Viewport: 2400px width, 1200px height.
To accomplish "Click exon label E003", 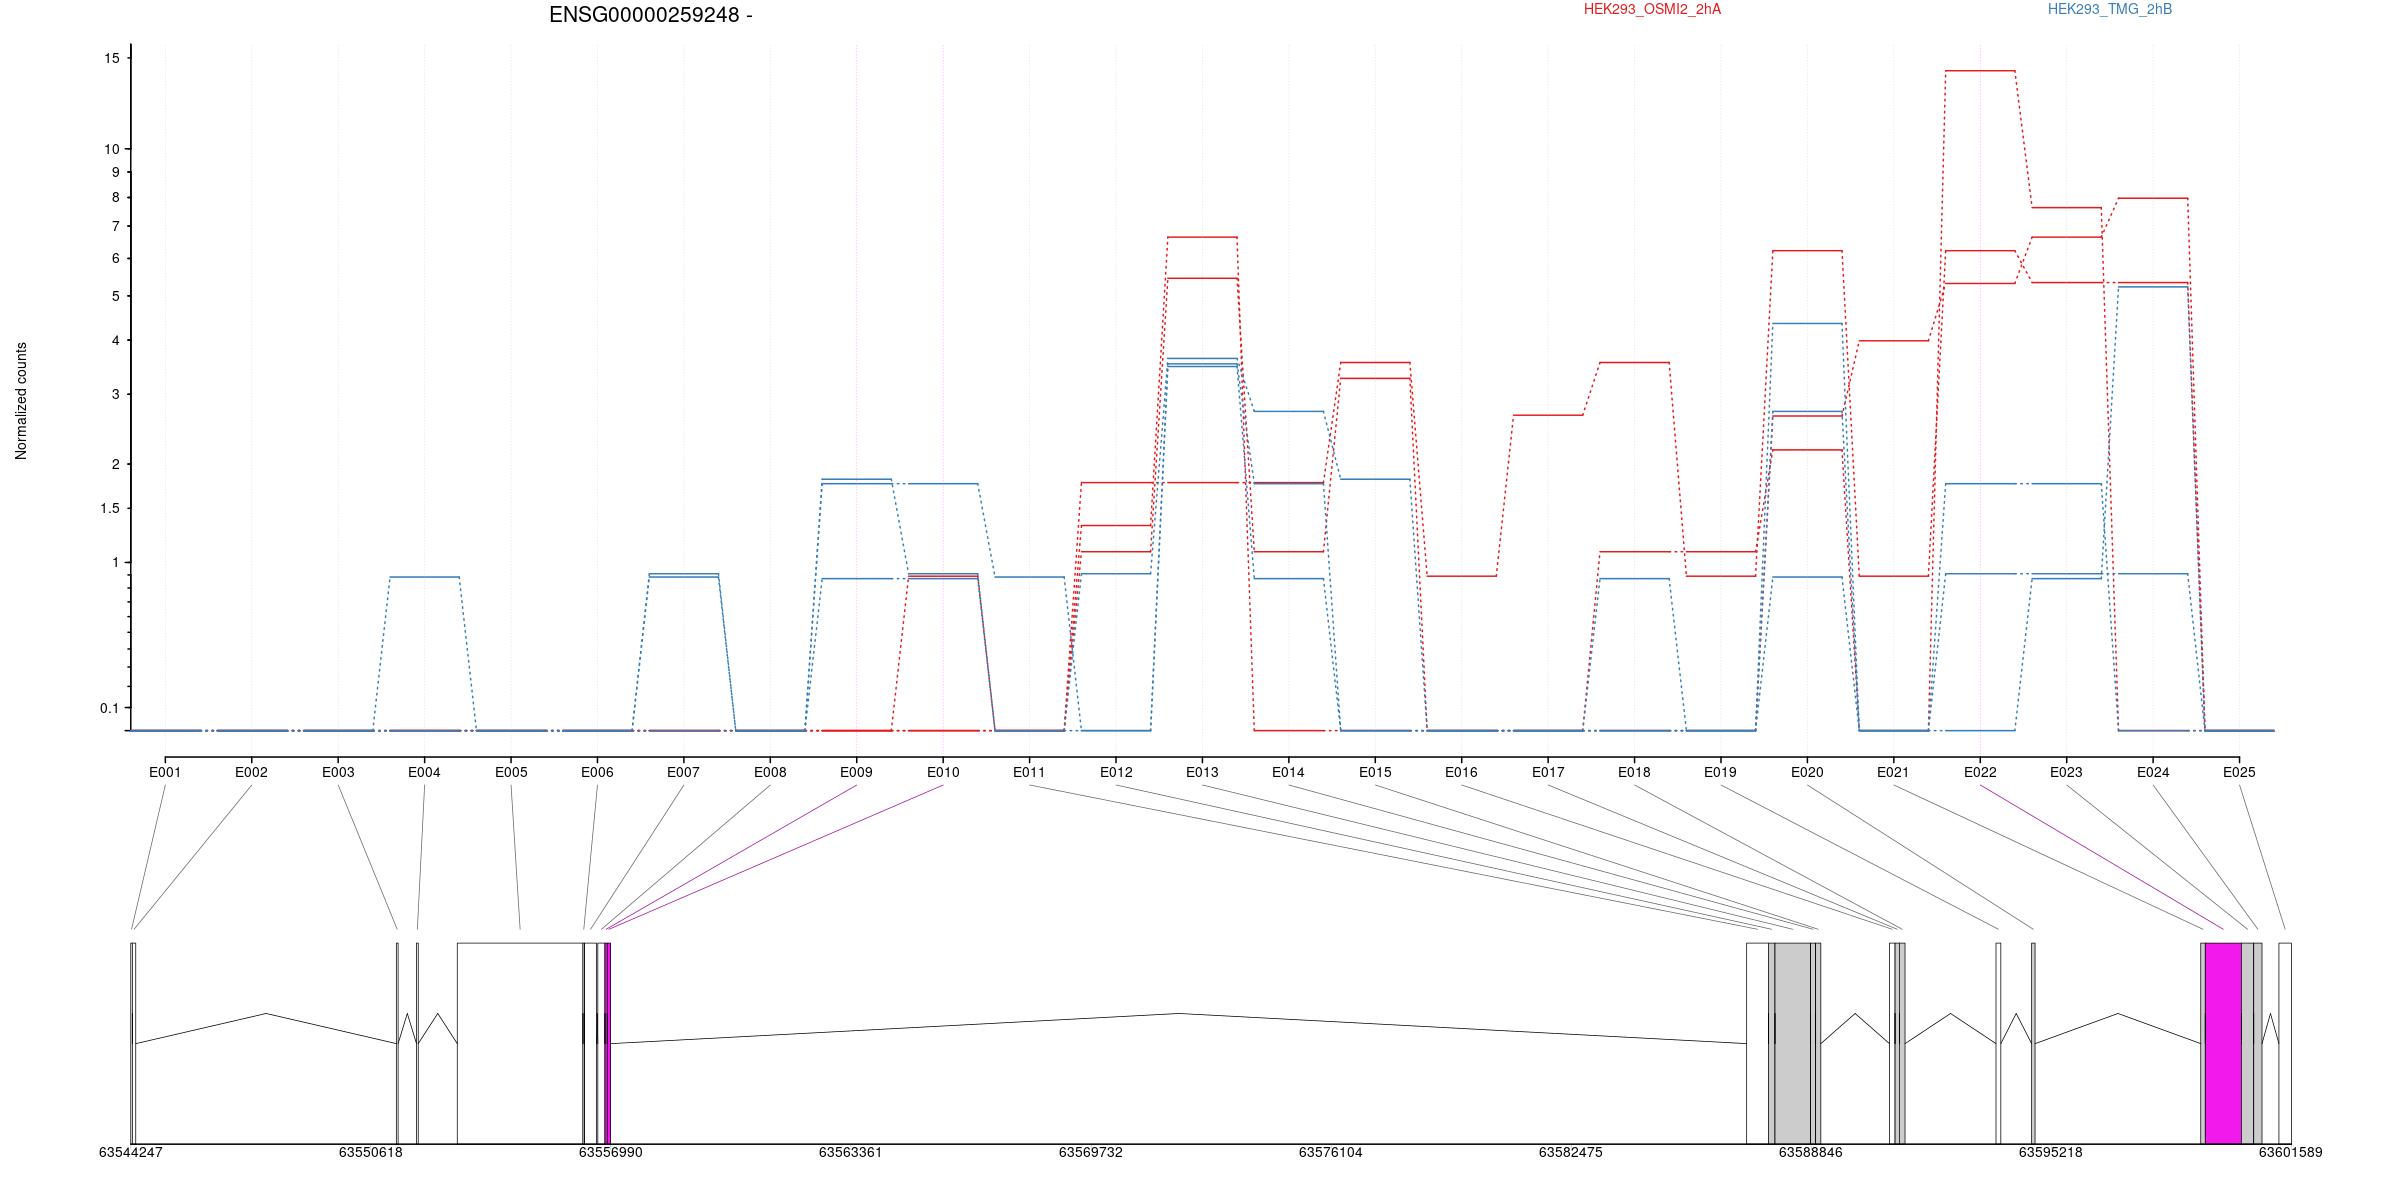I will 338,772.
